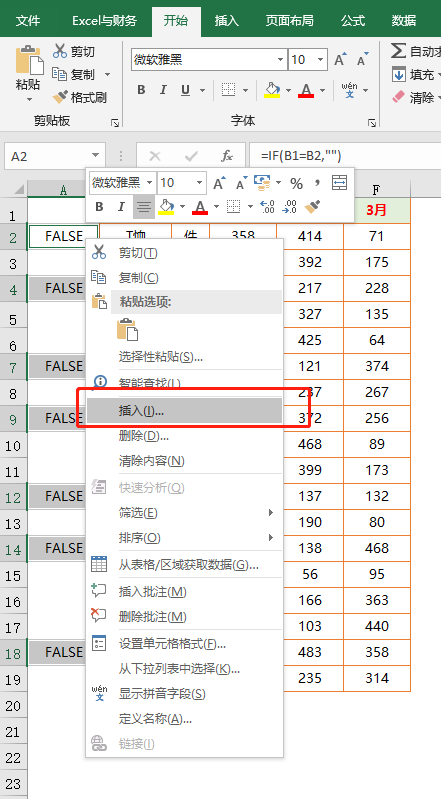Viewport: 441px width, 799px height.
Task: Open the ribbon font name dropdown
Action: (280, 60)
